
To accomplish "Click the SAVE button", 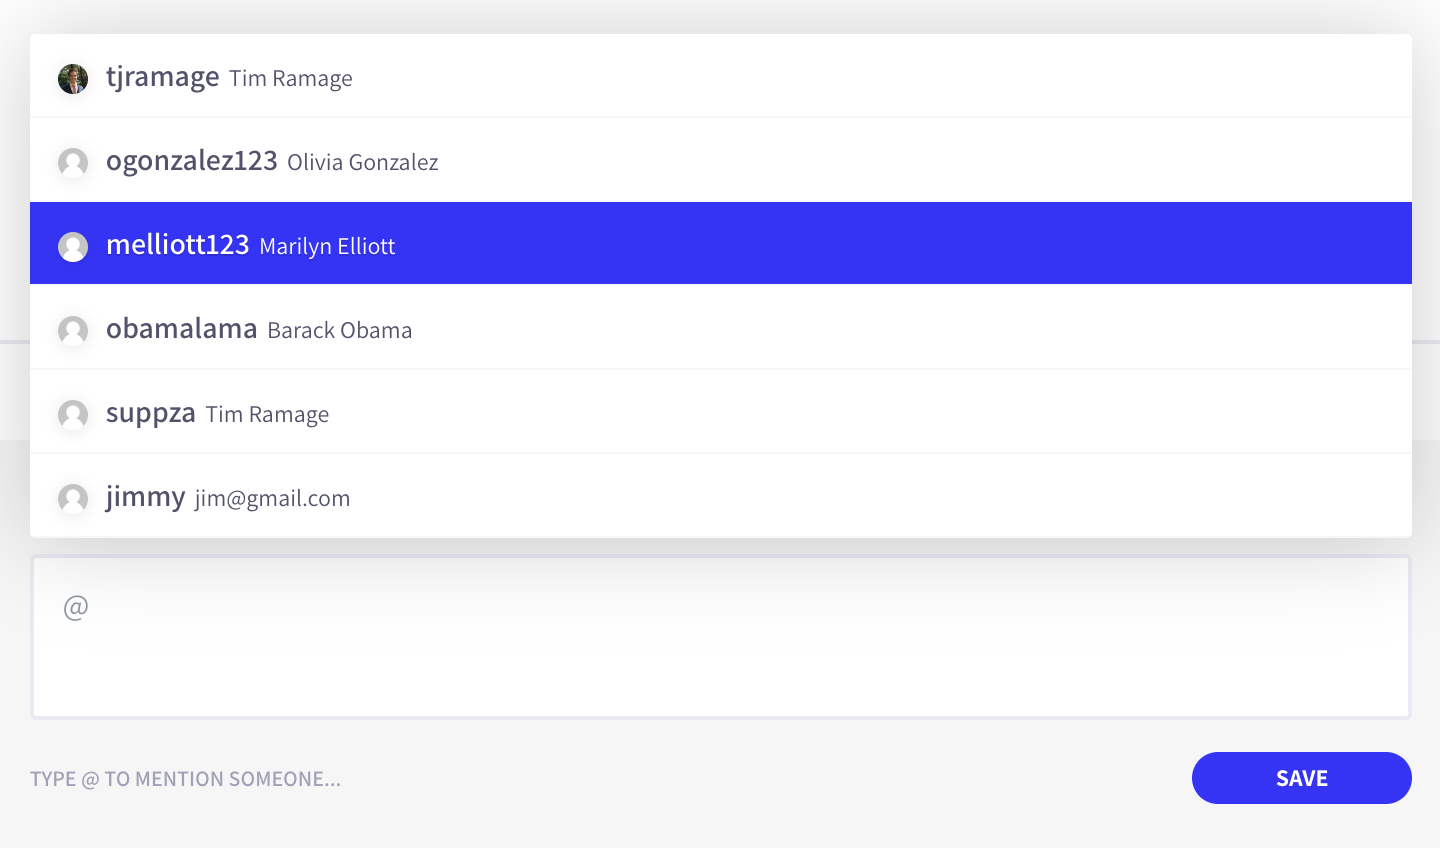I will tap(1302, 778).
